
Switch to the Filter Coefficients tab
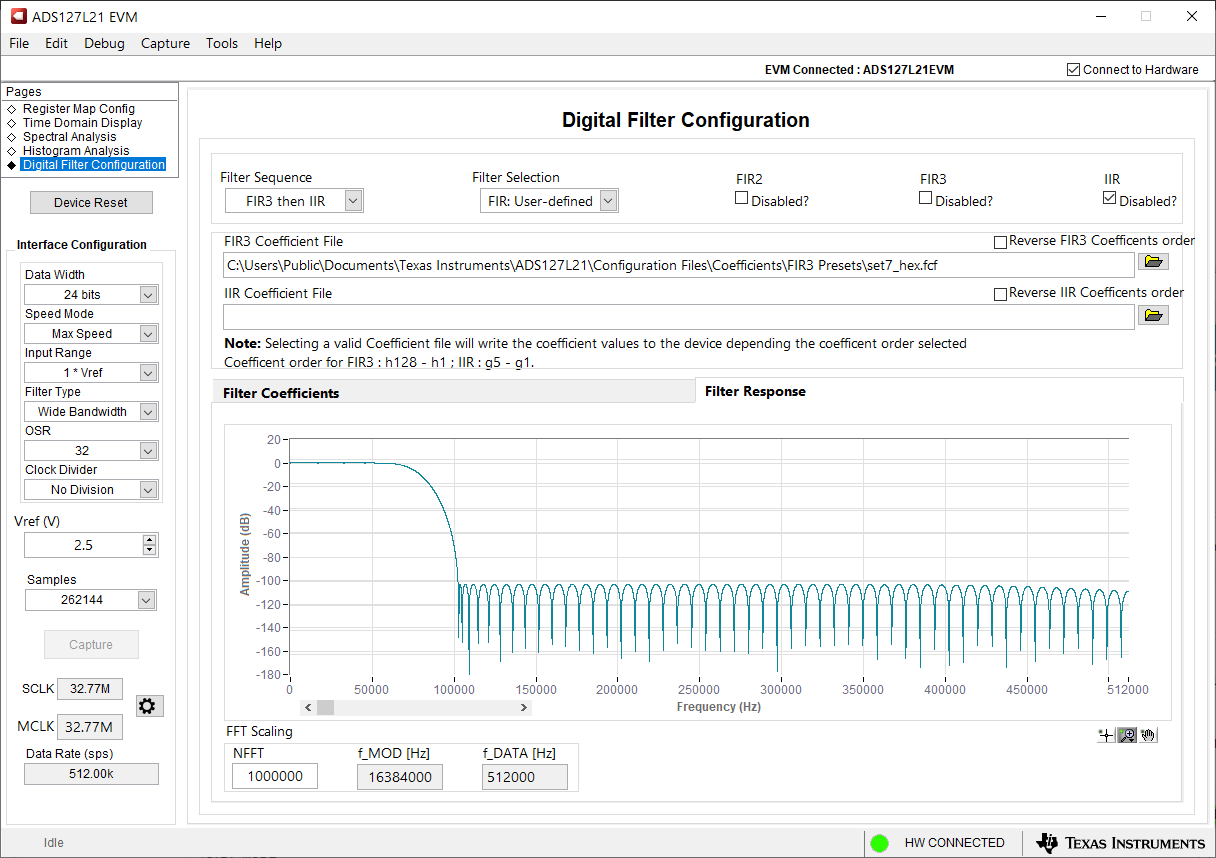[x=281, y=393]
